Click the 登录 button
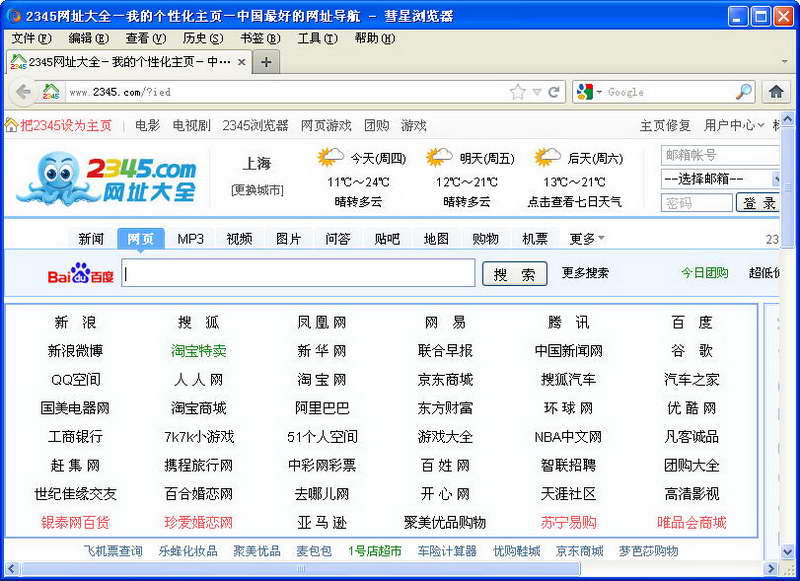800x581 pixels. click(x=759, y=203)
